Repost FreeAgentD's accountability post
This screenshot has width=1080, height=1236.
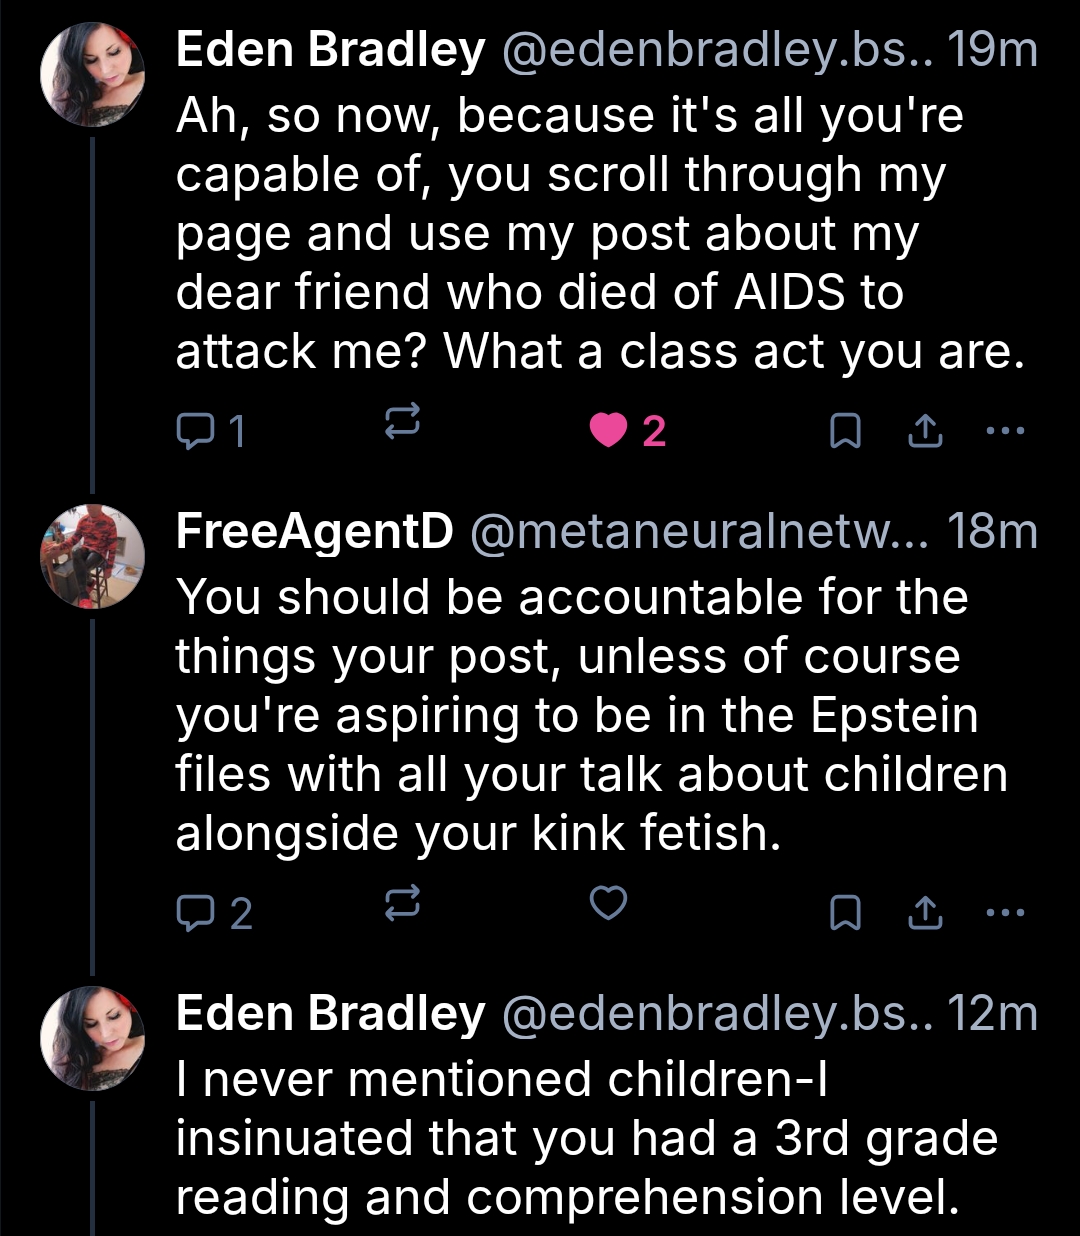(403, 905)
